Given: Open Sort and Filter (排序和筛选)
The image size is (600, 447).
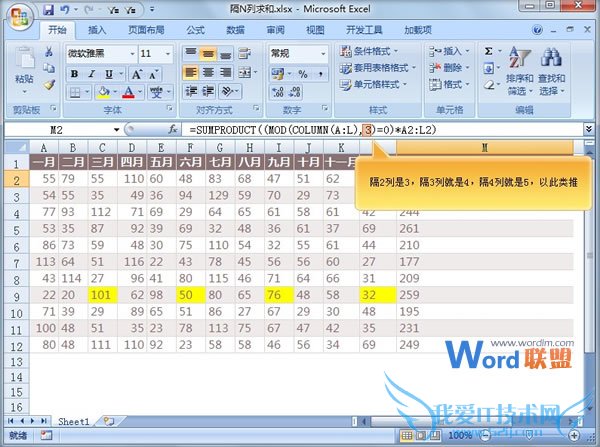Looking at the screenshot, I should click(520, 71).
